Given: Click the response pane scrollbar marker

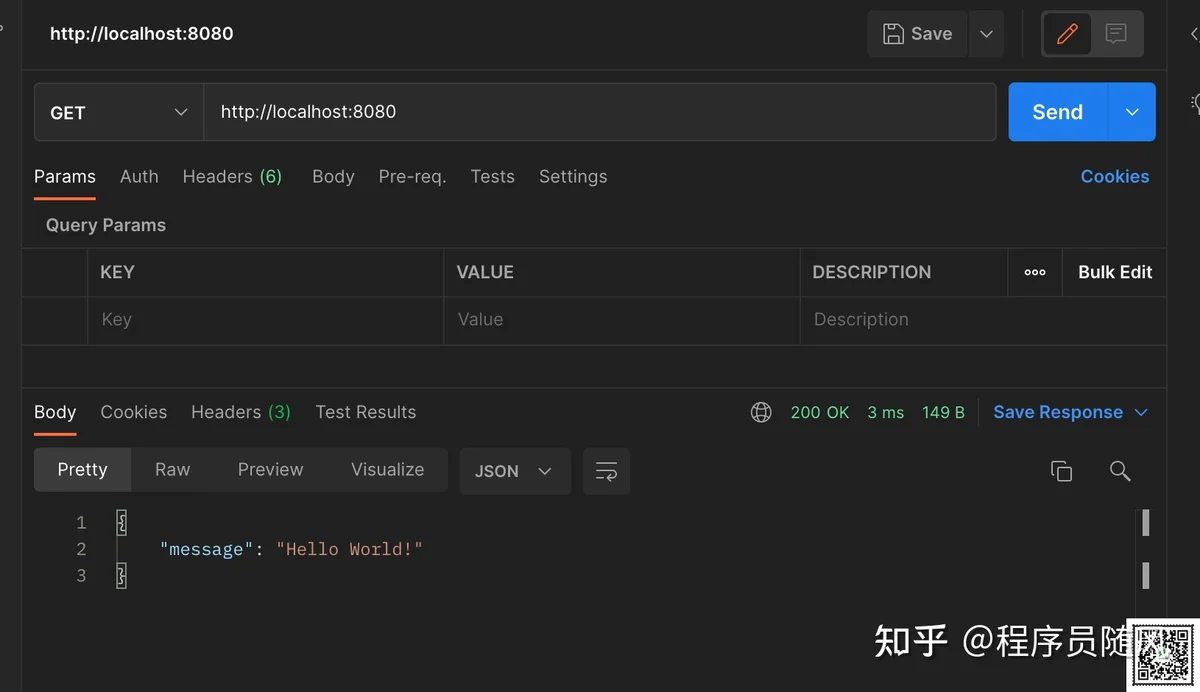Looking at the screenshot, I should pos(1145,522).
